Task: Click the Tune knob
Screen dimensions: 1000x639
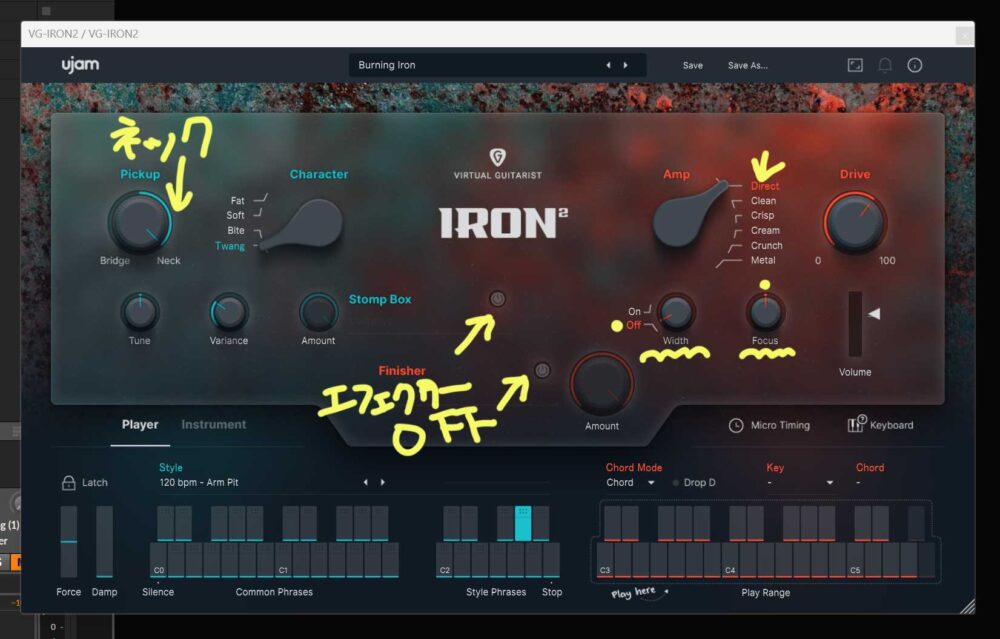Action: (x=140, y=312)
